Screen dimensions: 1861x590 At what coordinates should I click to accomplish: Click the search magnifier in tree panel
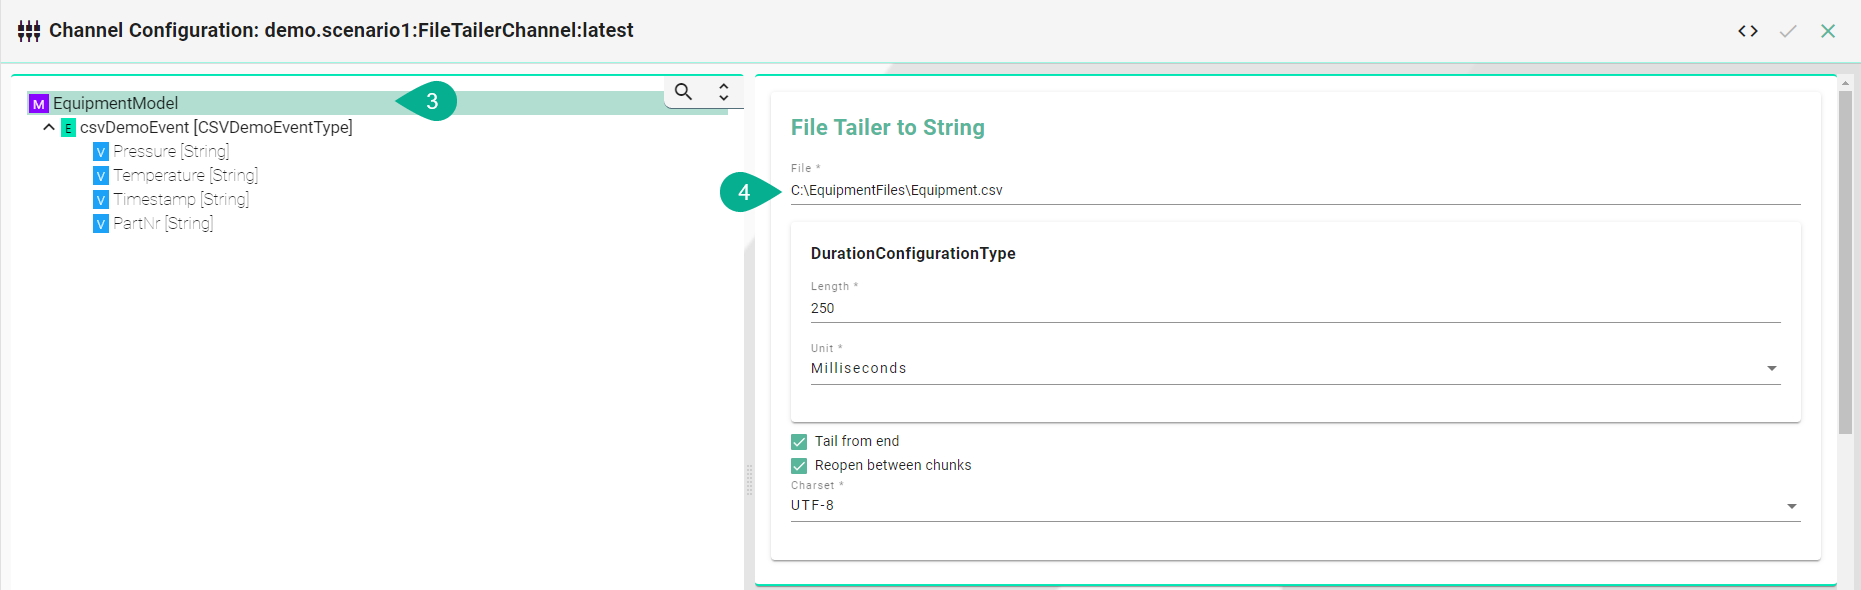(683, 92)
